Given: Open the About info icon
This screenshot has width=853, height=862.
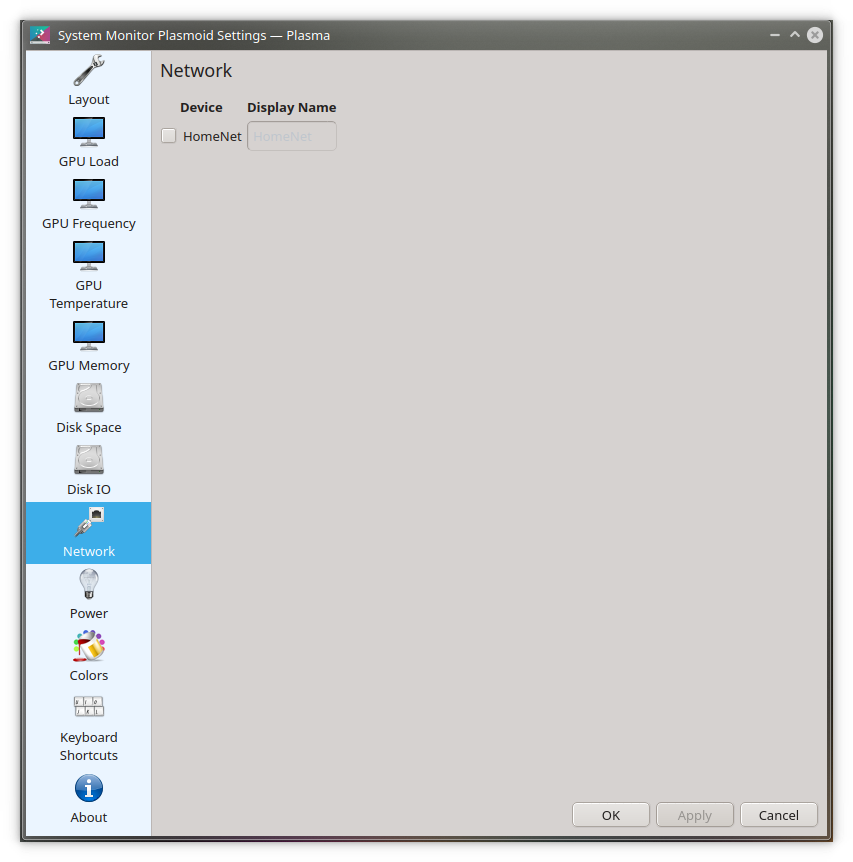Looking at the screenshot, I should [88, 788].
